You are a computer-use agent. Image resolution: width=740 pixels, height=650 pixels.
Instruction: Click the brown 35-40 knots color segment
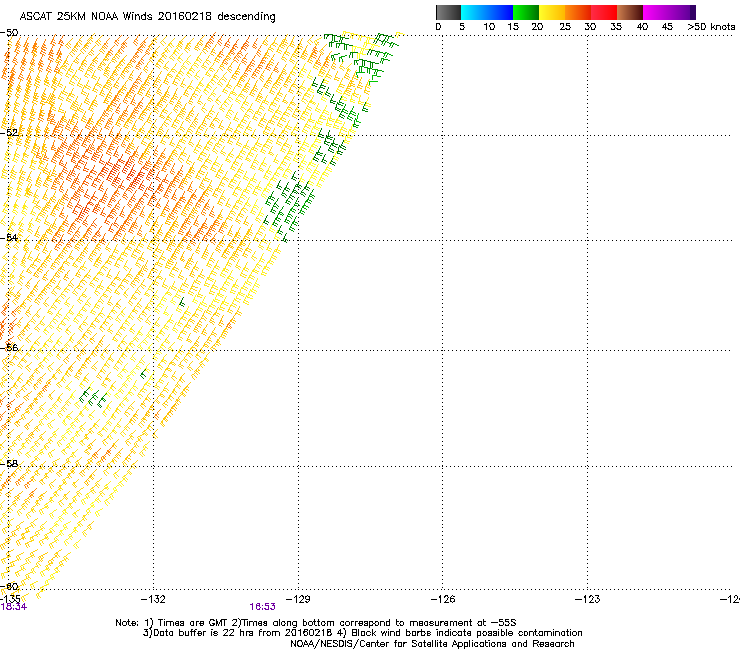[630, 12]
